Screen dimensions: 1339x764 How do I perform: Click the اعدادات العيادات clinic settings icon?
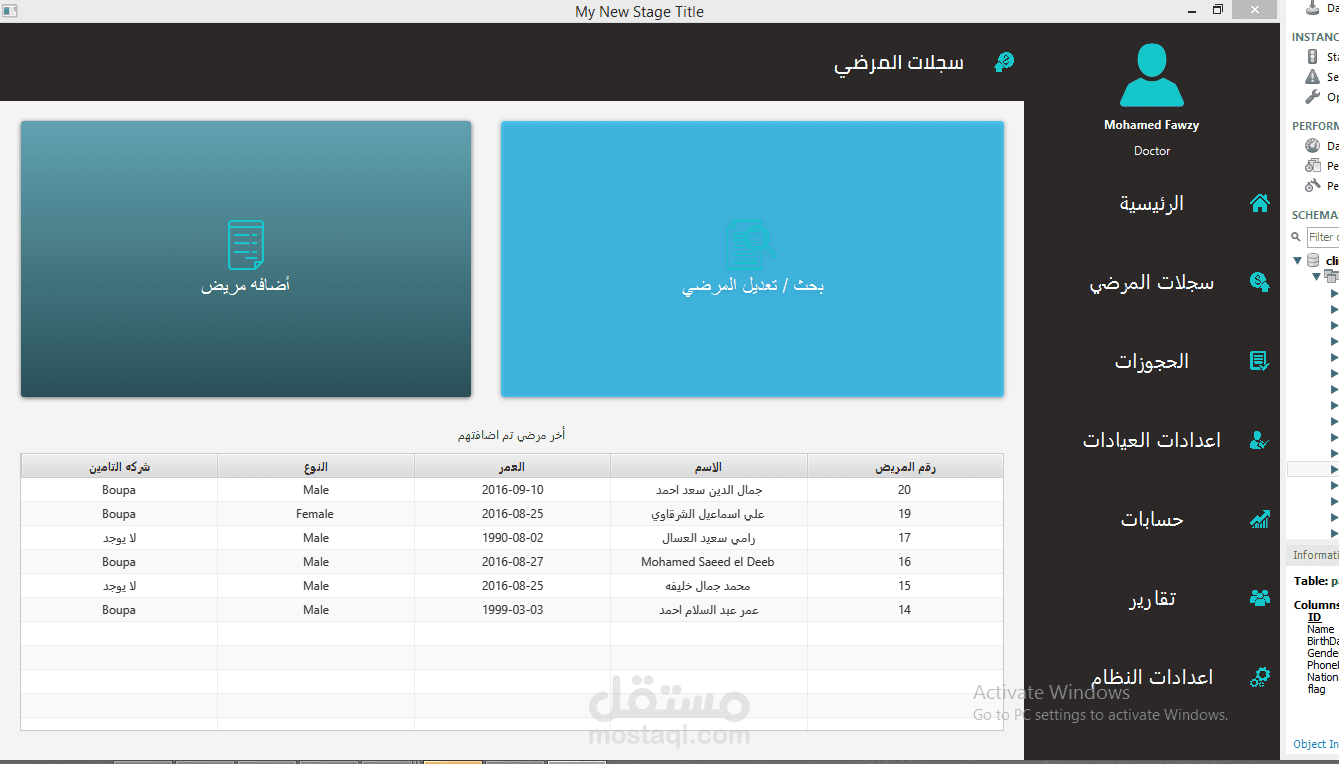1260,440
